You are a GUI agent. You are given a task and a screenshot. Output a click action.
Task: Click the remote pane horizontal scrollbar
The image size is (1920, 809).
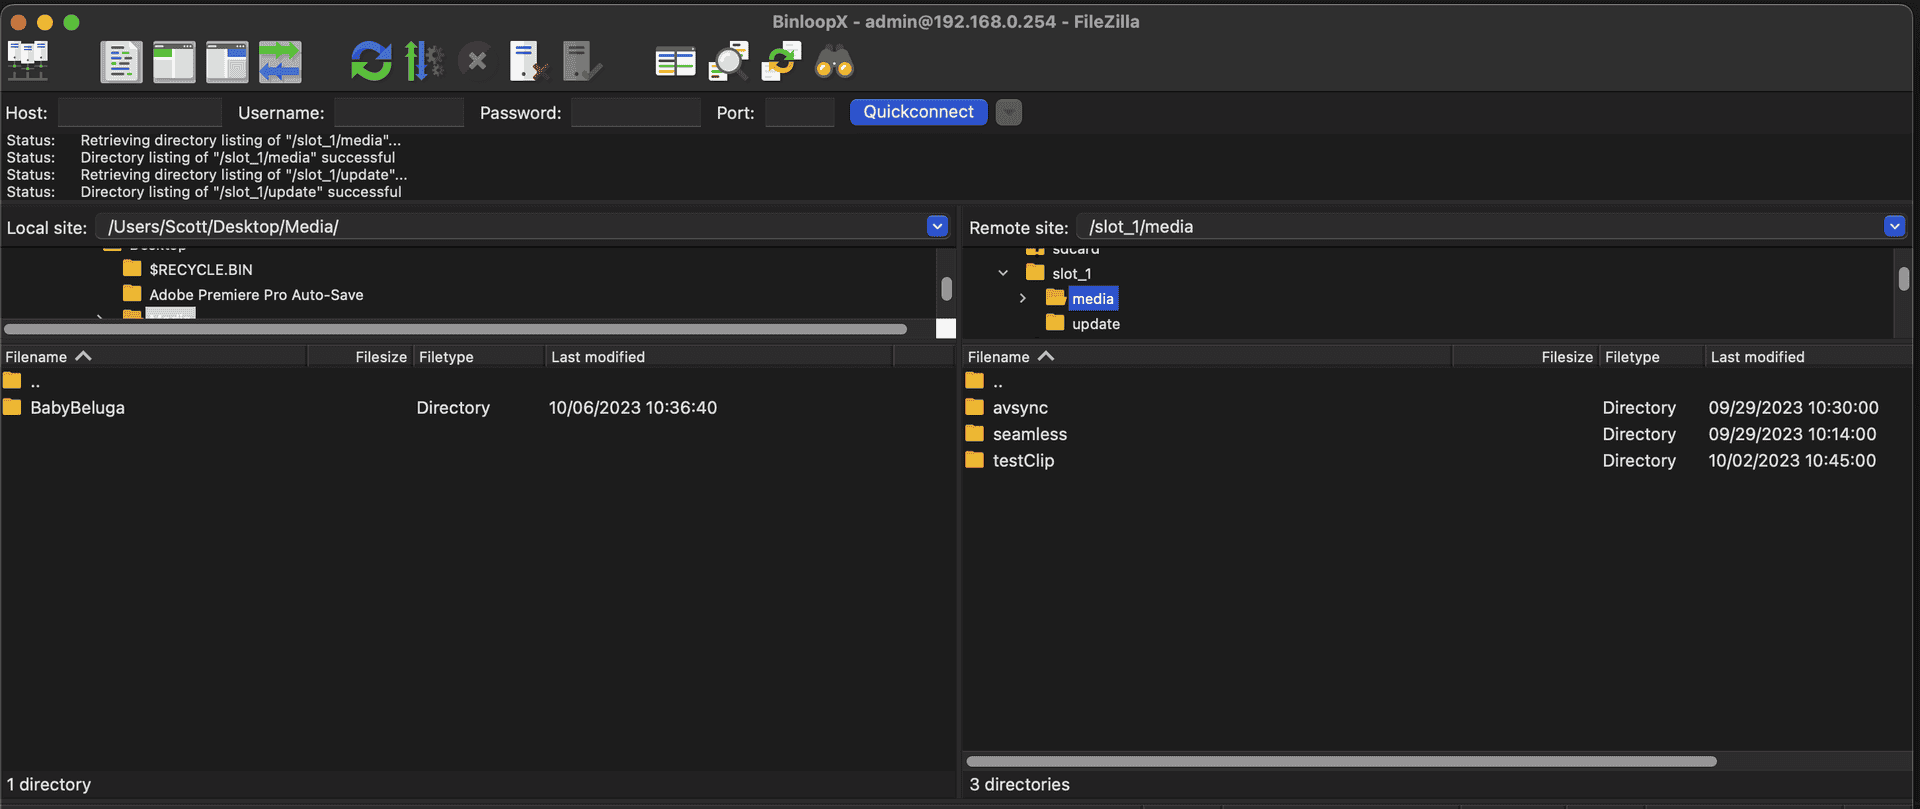tap(1340, 761)
